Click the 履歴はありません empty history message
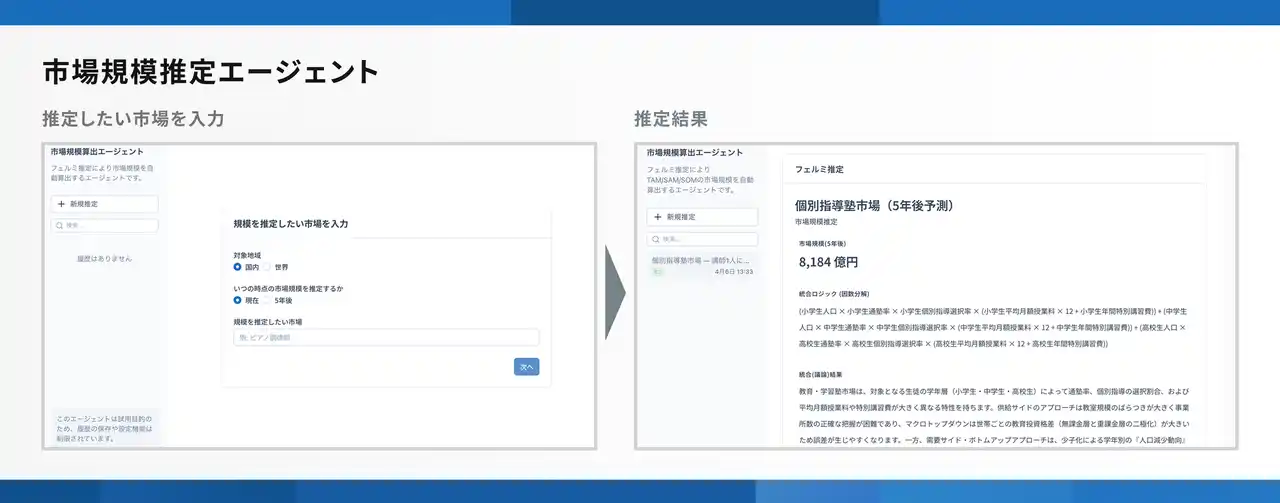Image resolution: width=1280 pixels, height=503 pixels. (104, 259)
